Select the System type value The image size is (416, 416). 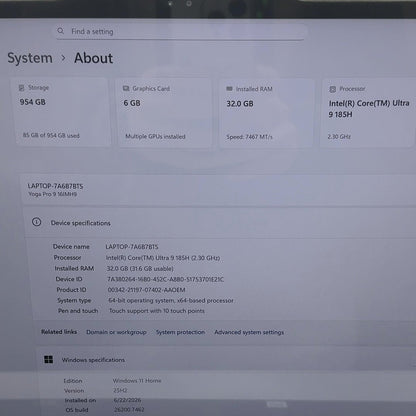tap(171, 300)
